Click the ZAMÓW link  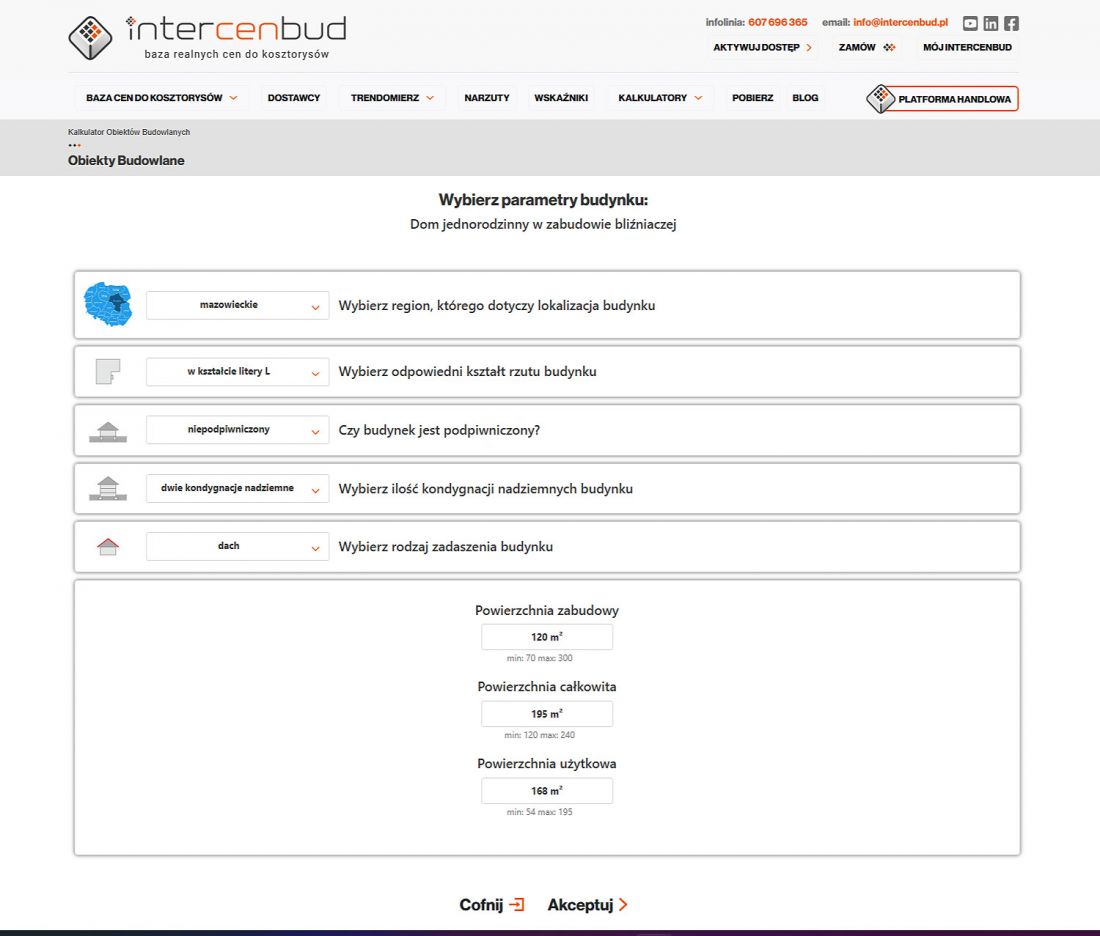tap(867, 47)
